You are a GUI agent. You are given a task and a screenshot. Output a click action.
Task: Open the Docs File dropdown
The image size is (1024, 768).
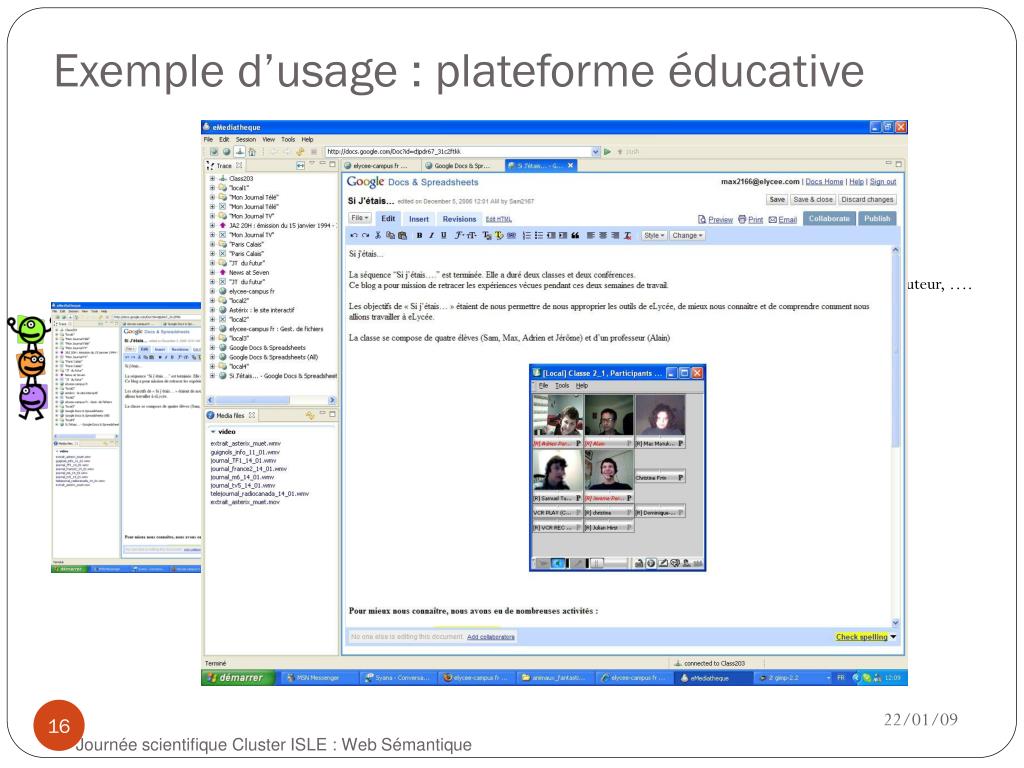(360, 218)
